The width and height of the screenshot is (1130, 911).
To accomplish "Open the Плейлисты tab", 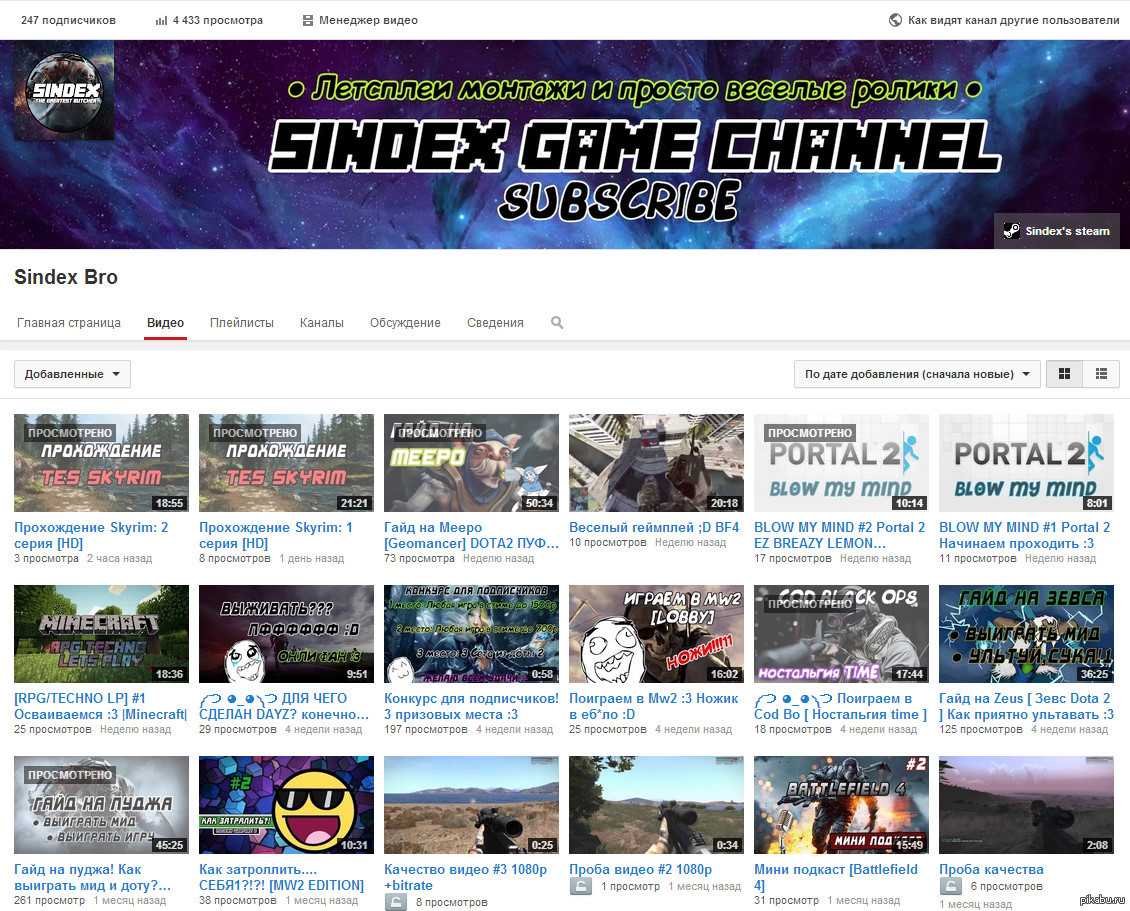I will click(241, 323).
